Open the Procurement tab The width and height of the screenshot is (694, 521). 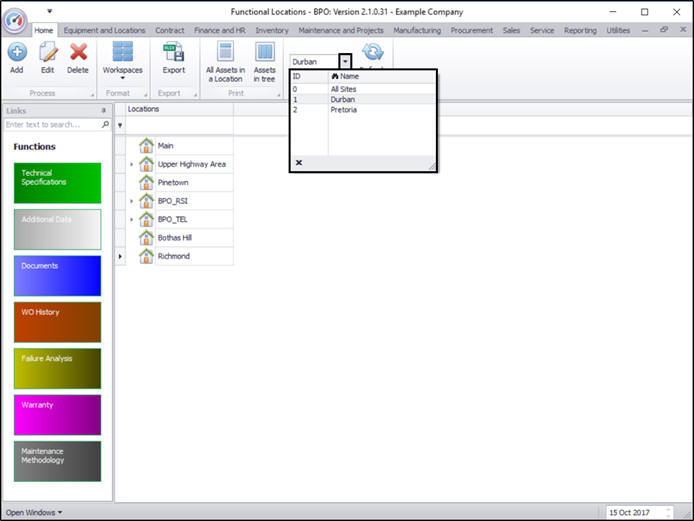click(471, 30)
